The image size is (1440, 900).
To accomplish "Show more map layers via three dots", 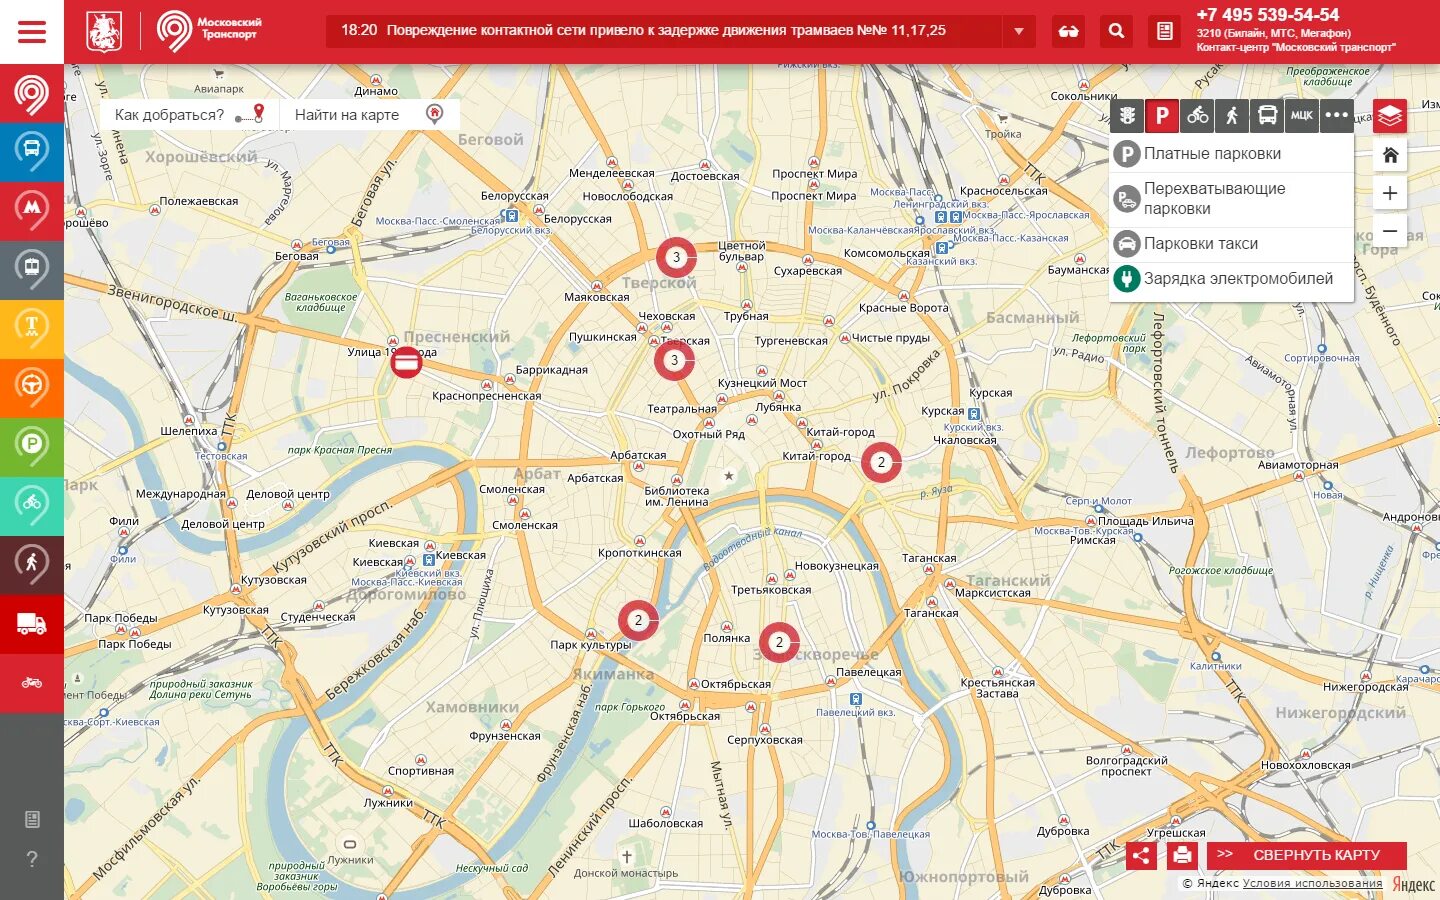I will 1337,116.
